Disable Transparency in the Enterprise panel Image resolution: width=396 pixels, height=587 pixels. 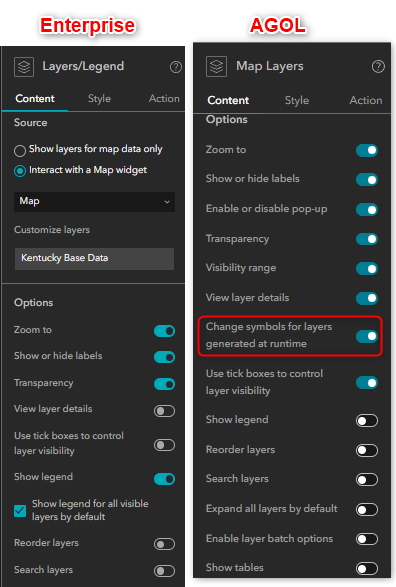coord(164,384)
